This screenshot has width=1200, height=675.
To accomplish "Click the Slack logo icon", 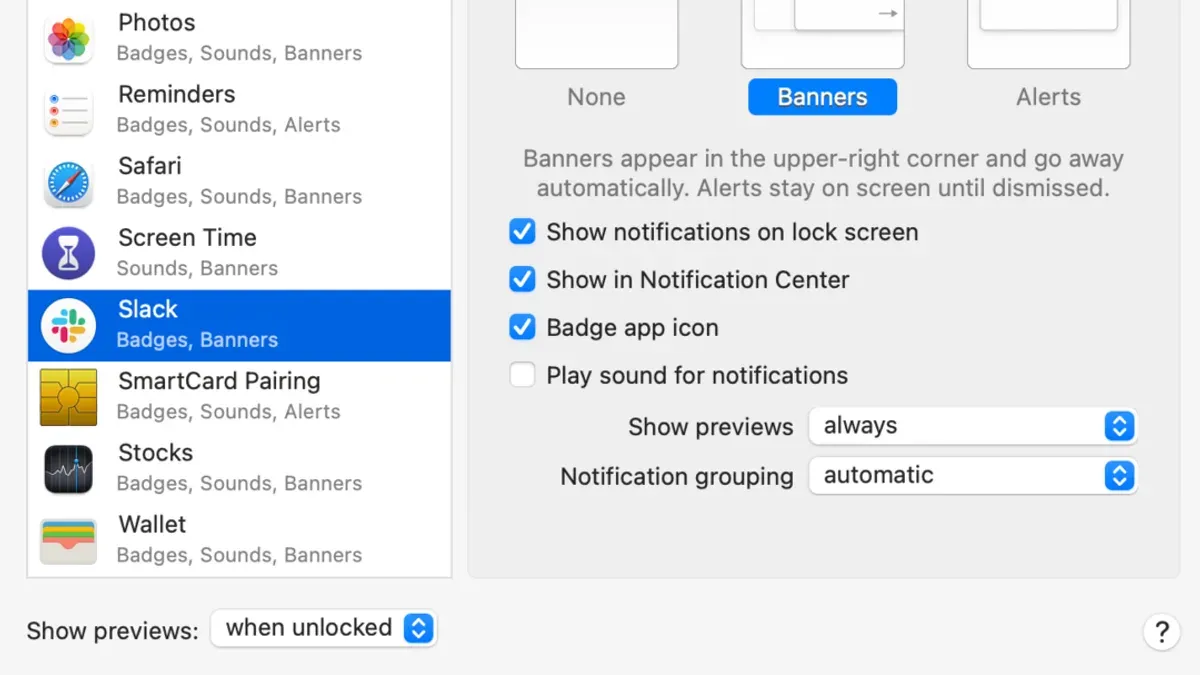I will [x=69, y=326].
